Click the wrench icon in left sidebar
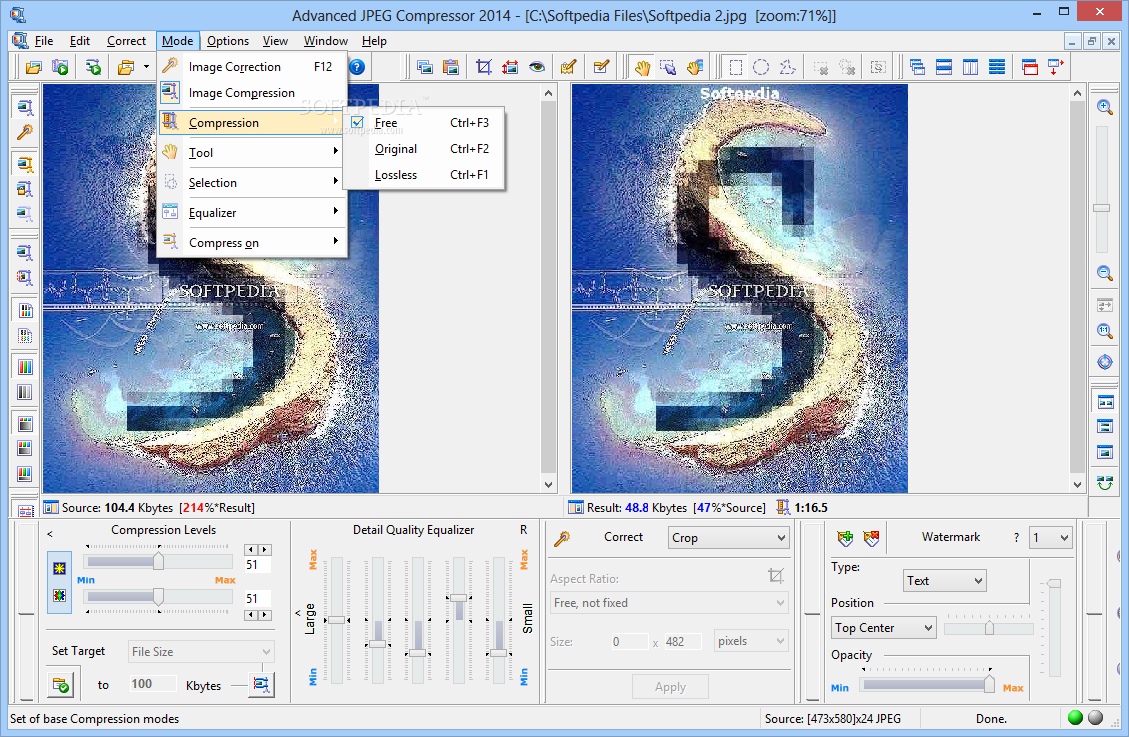 25,132
